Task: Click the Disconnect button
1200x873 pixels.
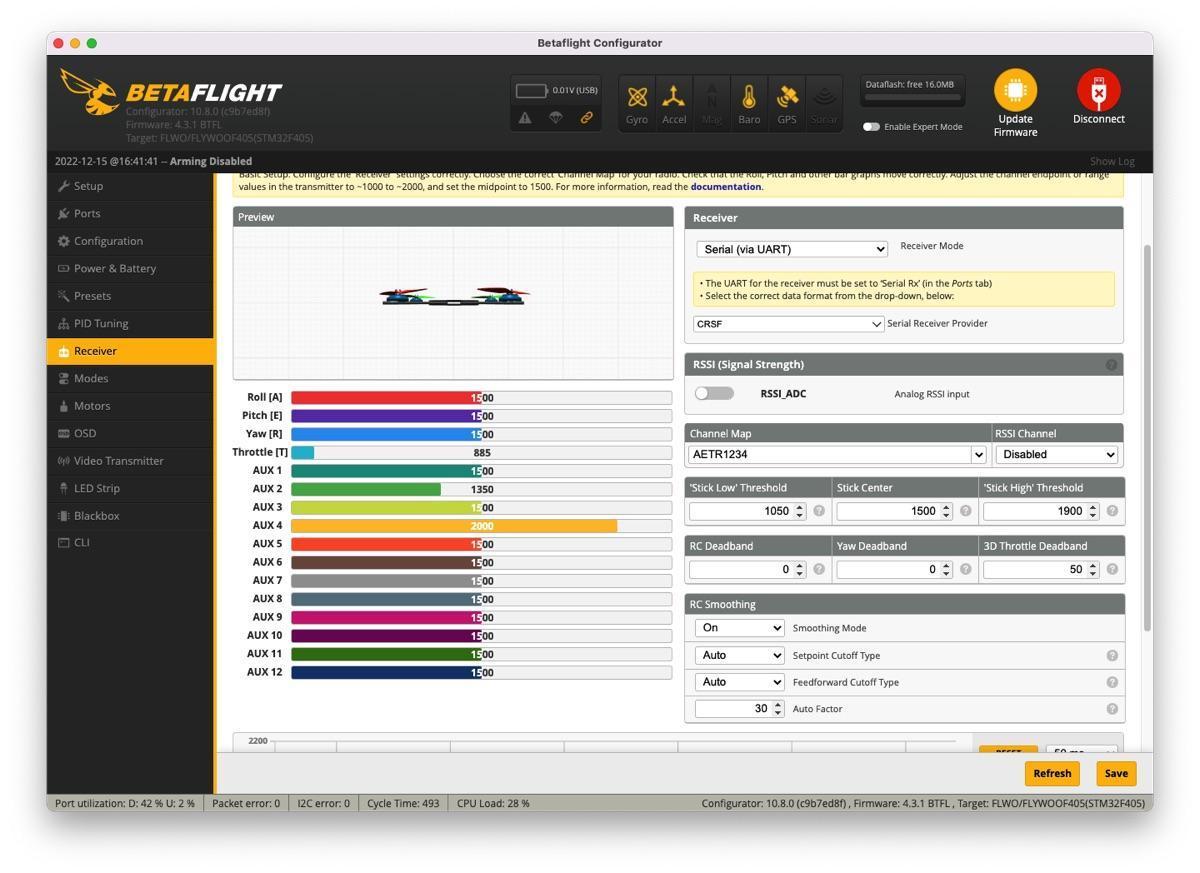Action: [x=1098, y=98]
